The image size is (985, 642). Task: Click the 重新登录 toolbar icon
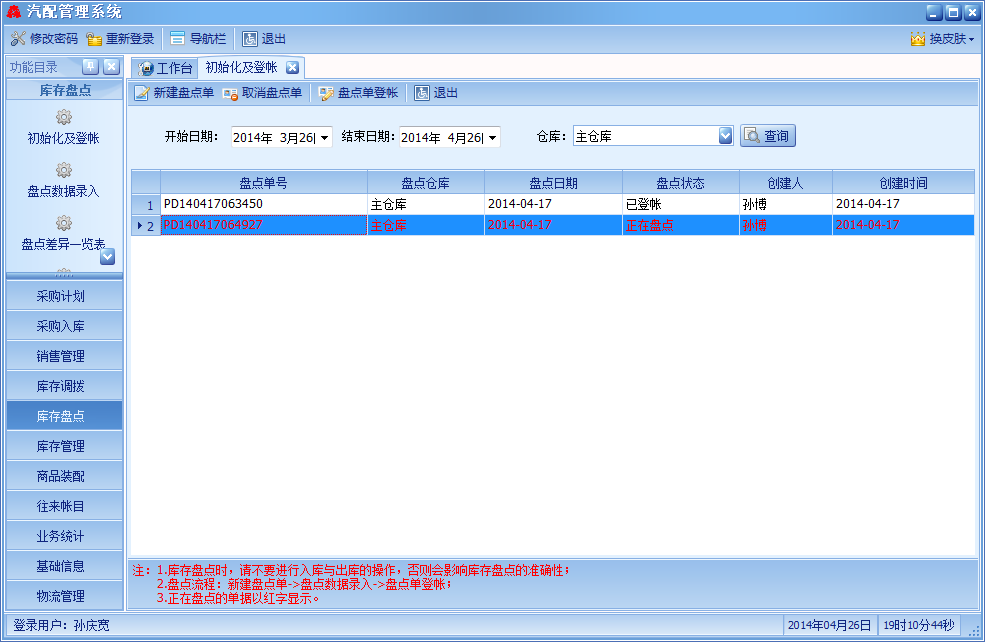[94, 39]
